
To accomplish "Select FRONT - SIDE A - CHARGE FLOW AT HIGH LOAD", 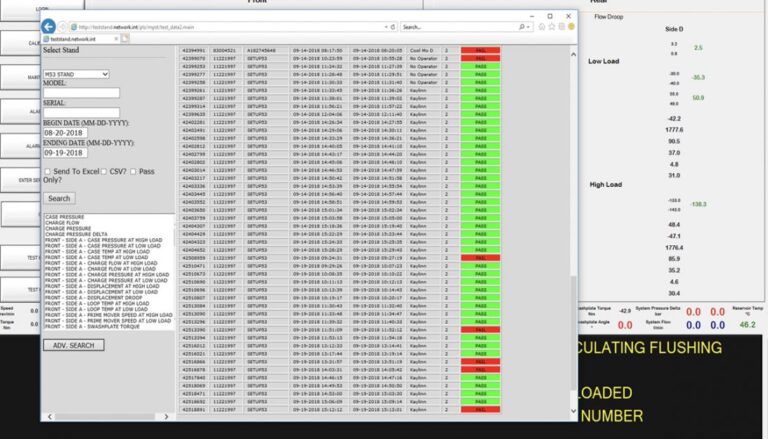I will pos(100,264).
